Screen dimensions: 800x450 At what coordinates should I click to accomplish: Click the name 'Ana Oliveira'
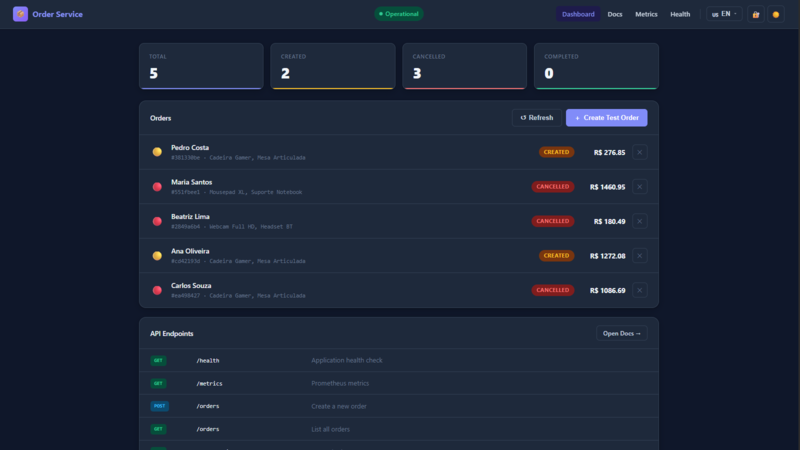190,251
